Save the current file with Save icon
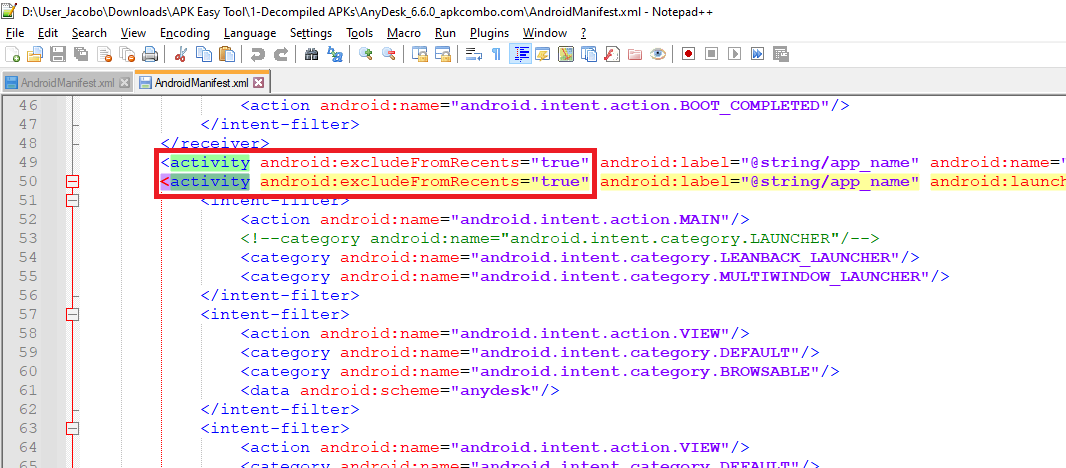Screen dimensions: 1066x468 click(58, 54)
